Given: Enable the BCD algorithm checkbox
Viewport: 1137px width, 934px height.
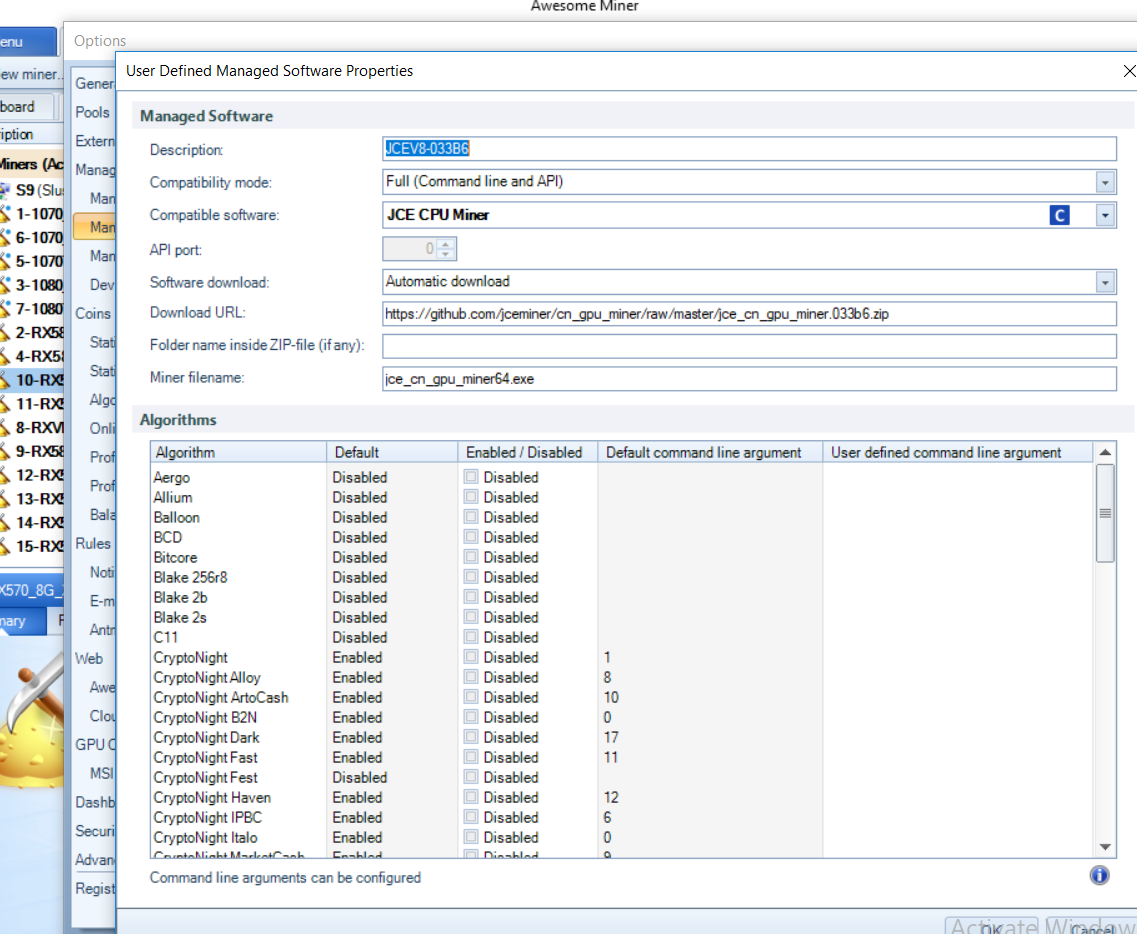Looking at the screenshot, I should pos(471,537).
